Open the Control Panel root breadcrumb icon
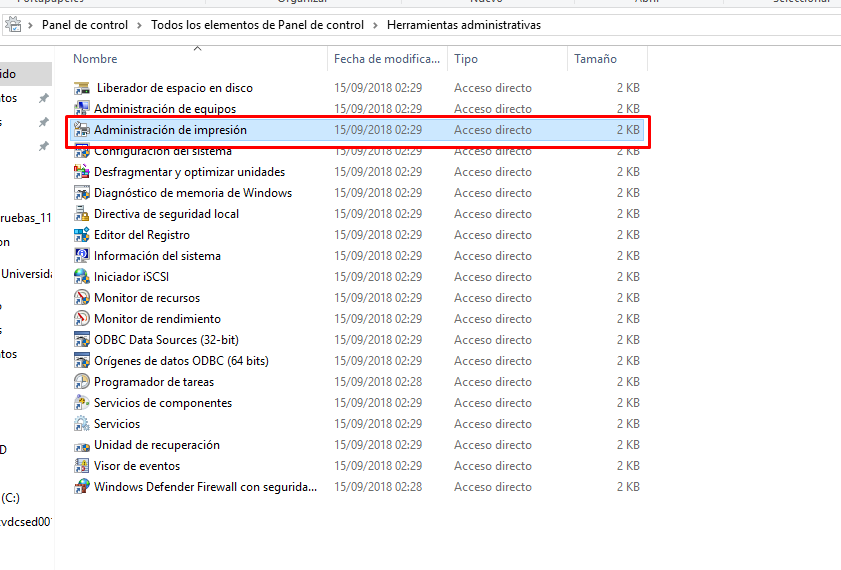841x570 pixels. tap(14, 25)
